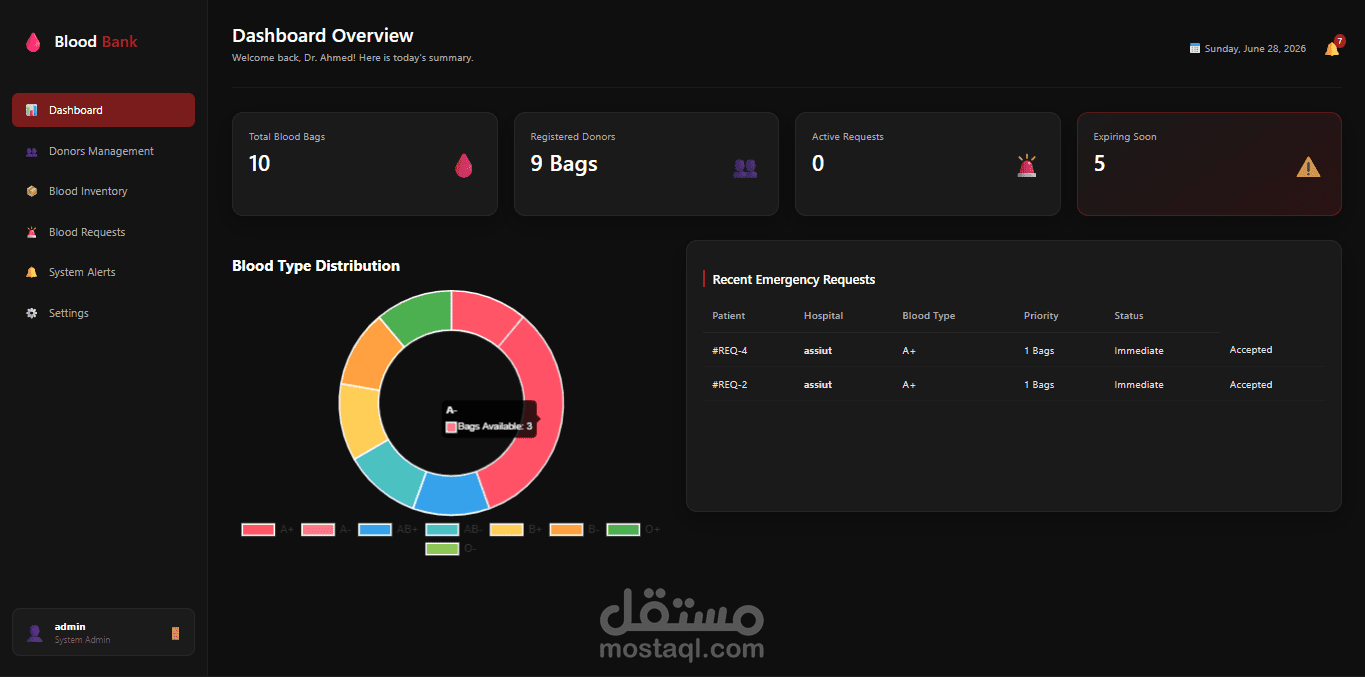Image resolution: width=1365 pixels, height=677 pixels.
Task: Toggle B- legend item in chart
Action: tap(574, 529)
